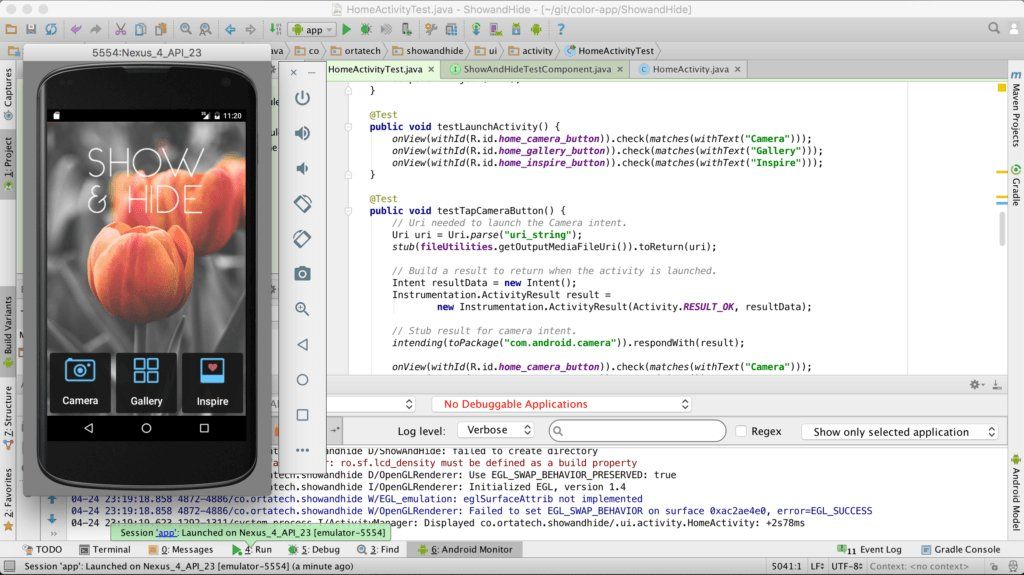The image size is (1024, 575).
Task: Switch to HomeActivity.java editor tab
Action: (690, 69)
